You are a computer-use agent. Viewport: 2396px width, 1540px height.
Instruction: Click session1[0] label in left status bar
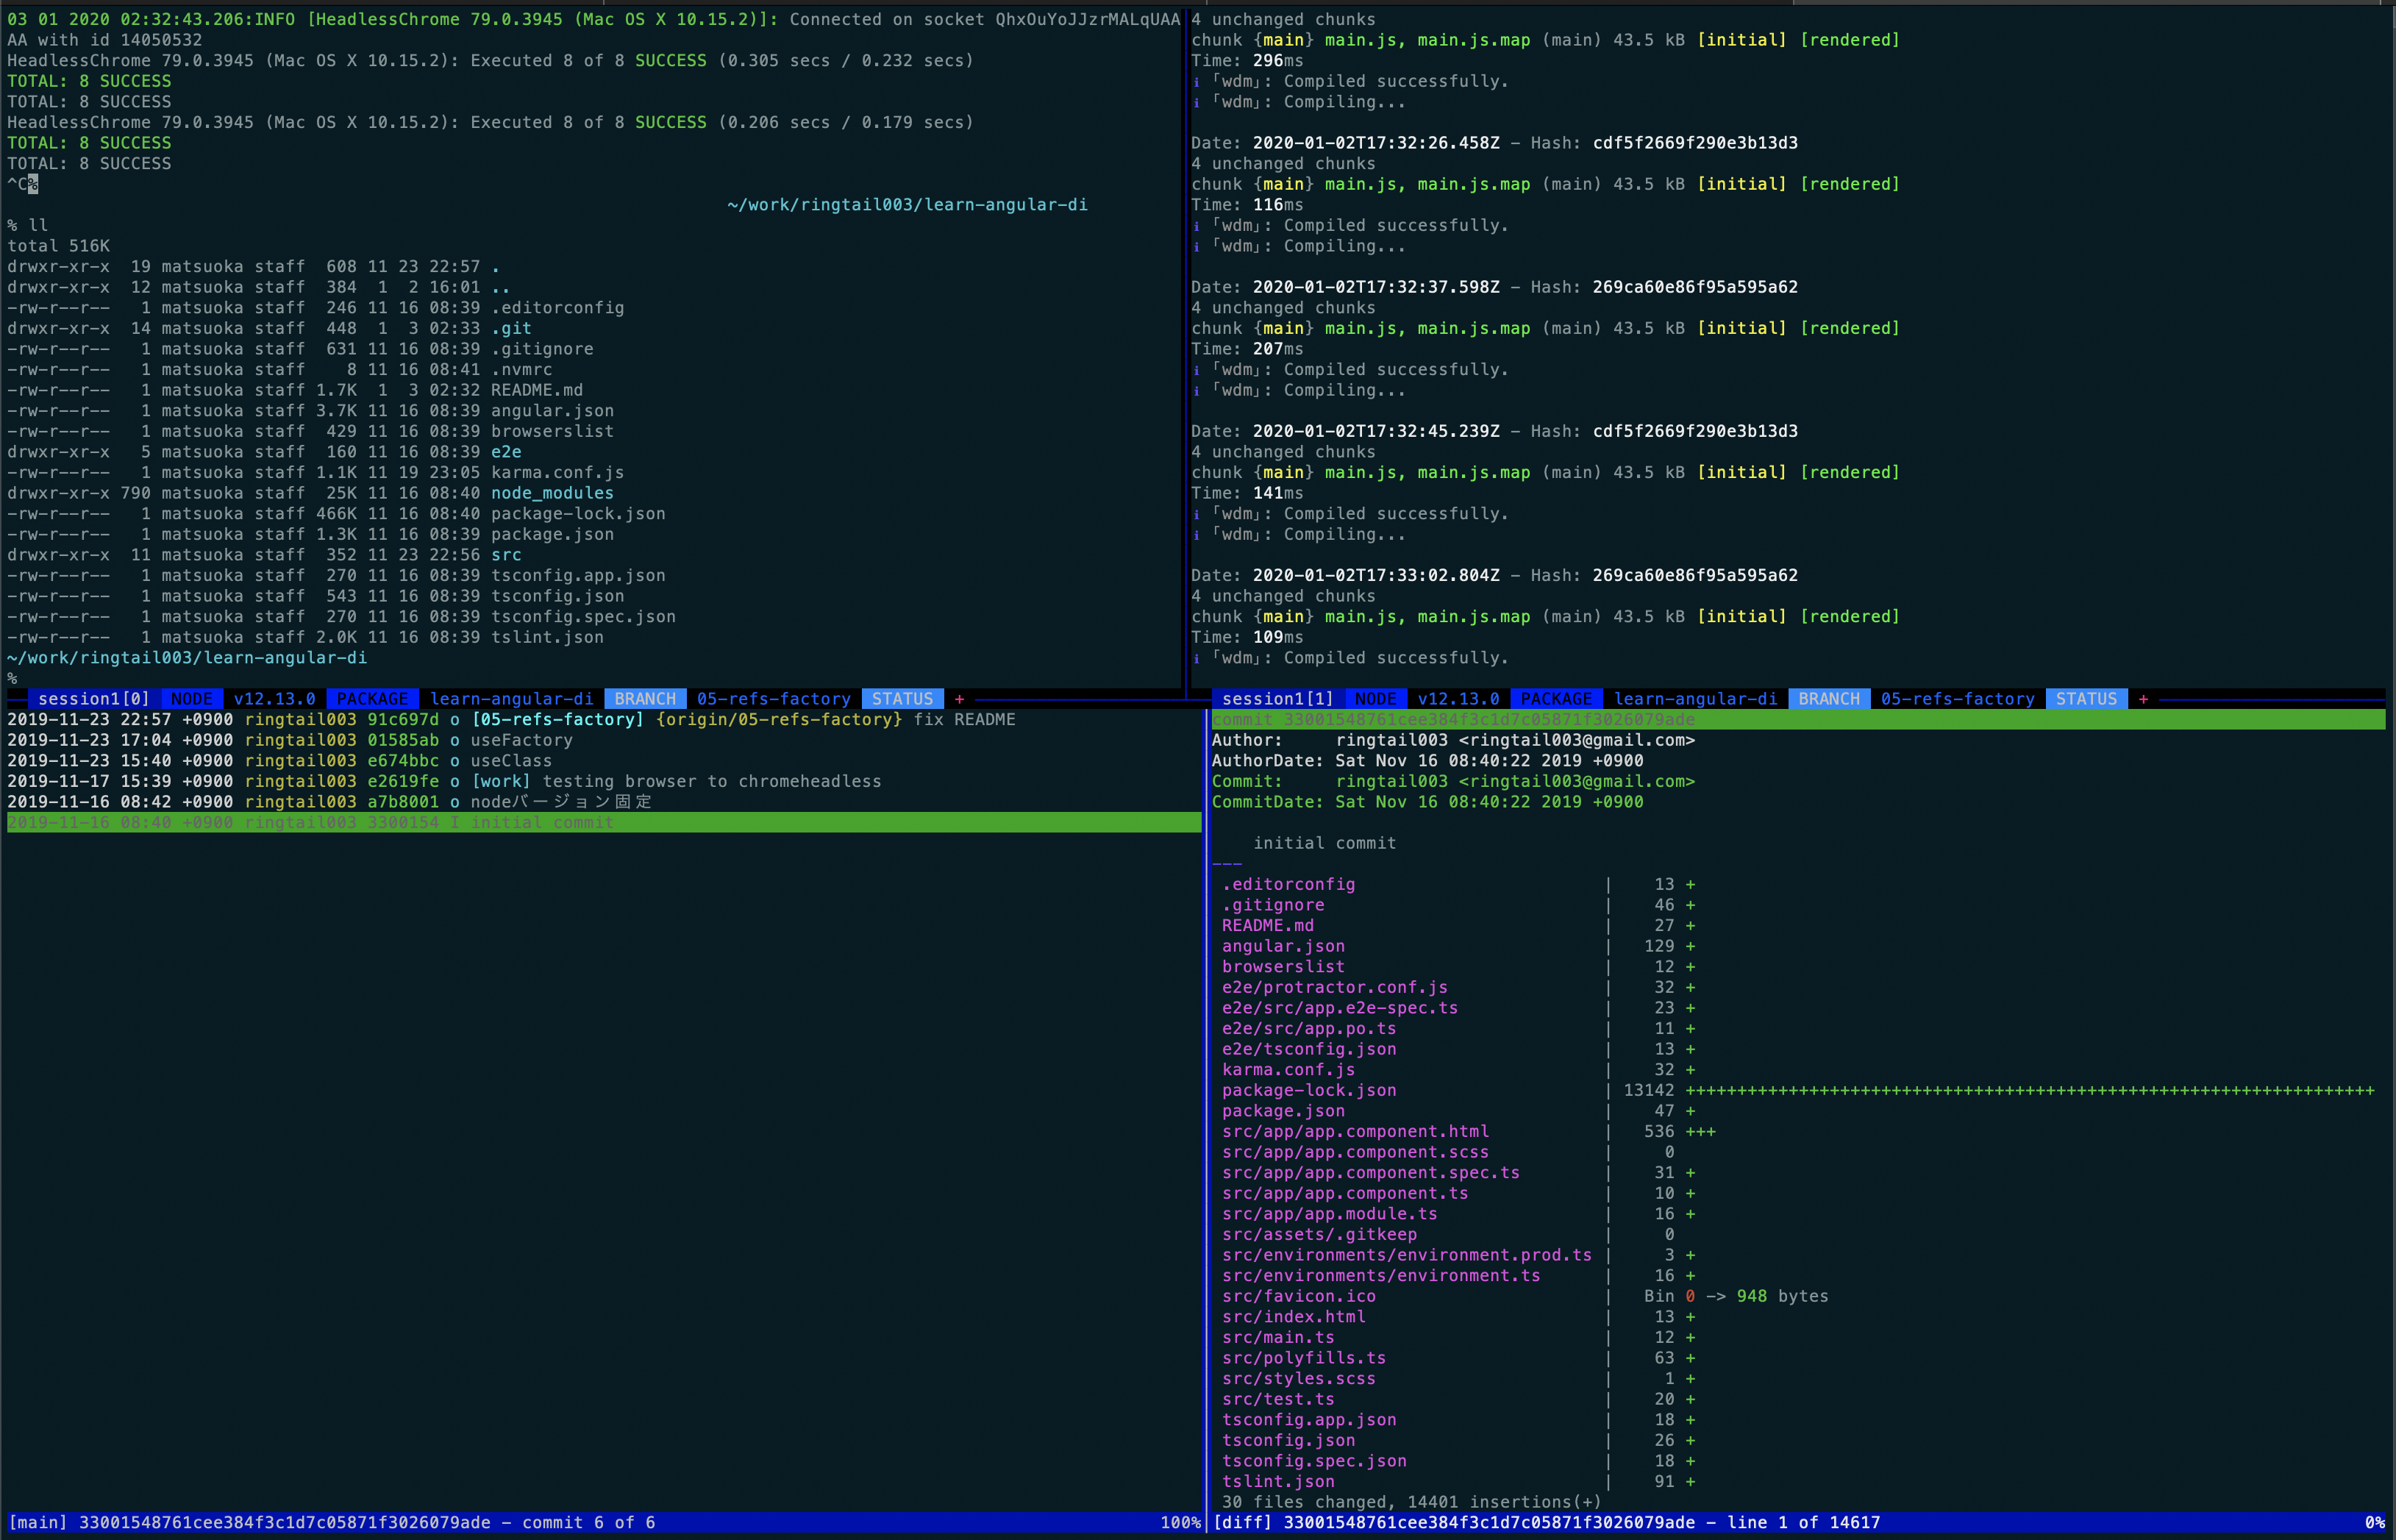pyautogui.click(x=93, y=699)
